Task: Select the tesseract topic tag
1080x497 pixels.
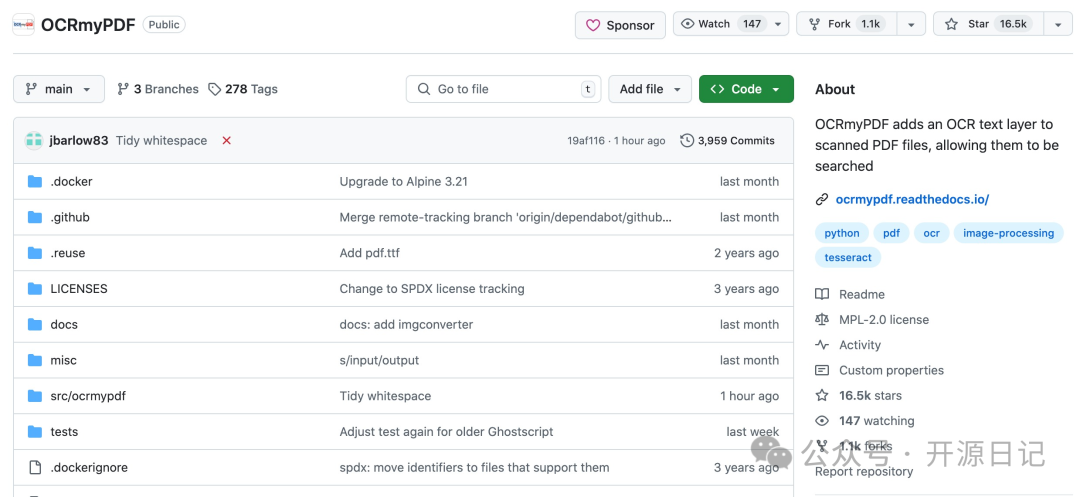Action: pyautogui.click(x=848, y=258)
